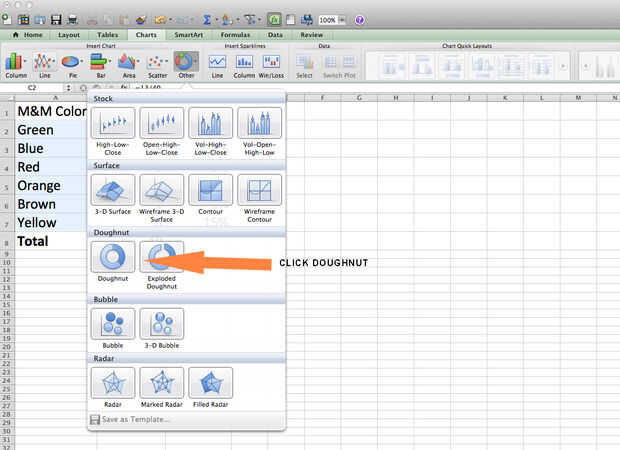
Task: Click the Undo arrow icon
Action: [x=160, y=19]
